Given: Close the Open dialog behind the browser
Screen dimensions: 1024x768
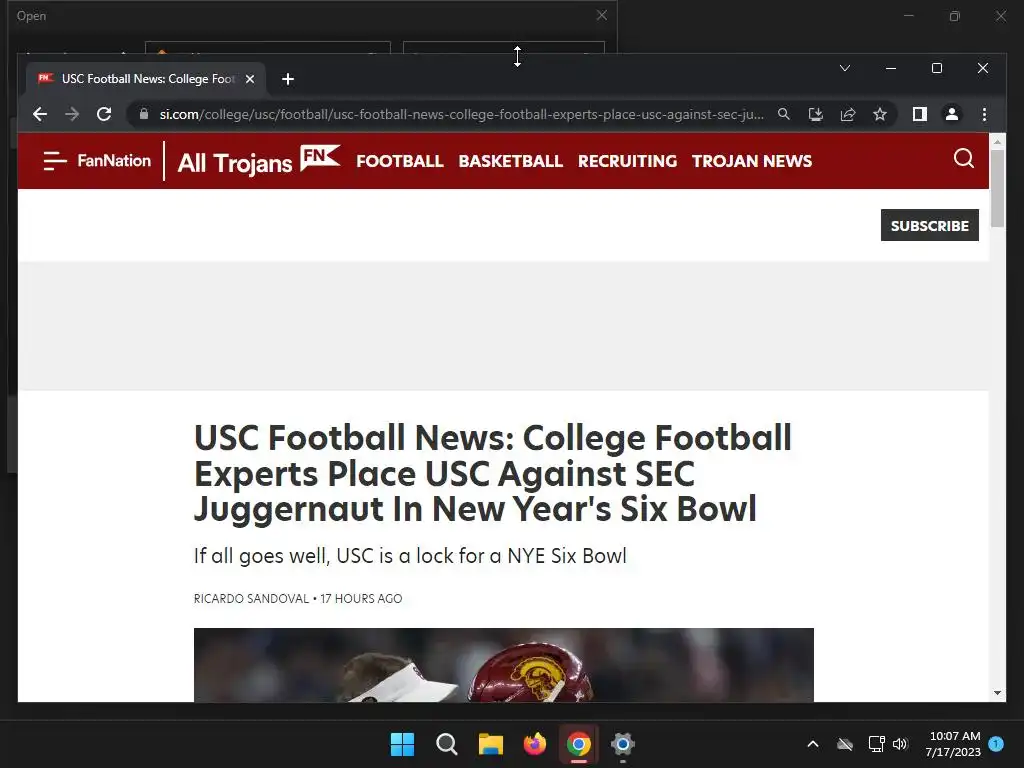Looking at the screenshot, I should pyautogui.click(x=601, y=15).
